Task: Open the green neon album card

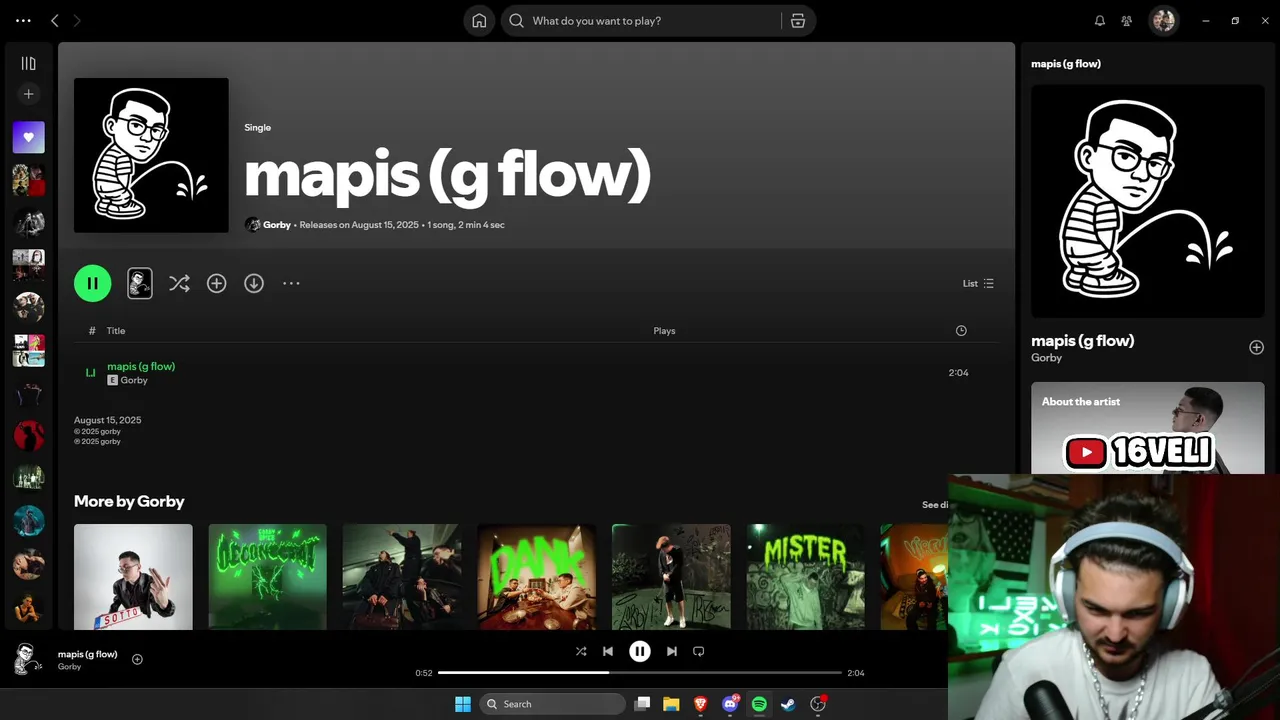Action: pyautogui.click(x=267, y=577)
